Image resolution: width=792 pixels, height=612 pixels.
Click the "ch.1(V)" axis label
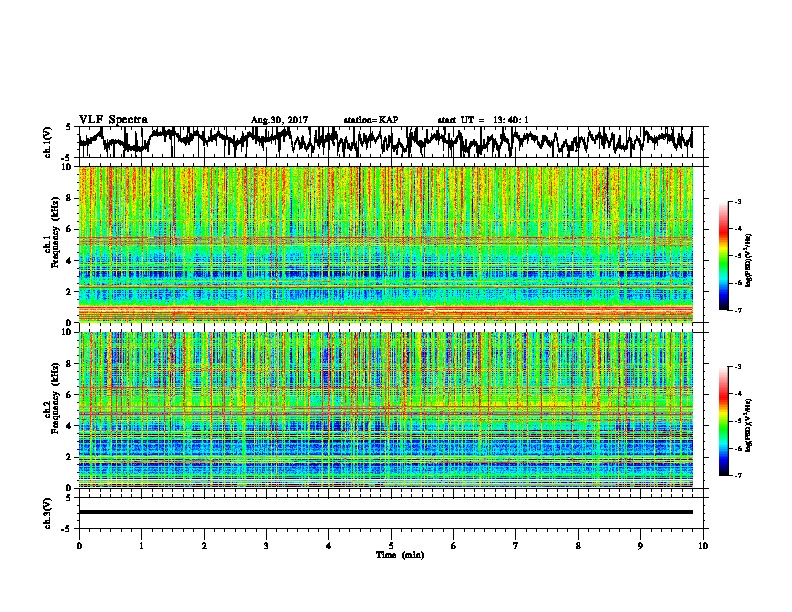48,142
